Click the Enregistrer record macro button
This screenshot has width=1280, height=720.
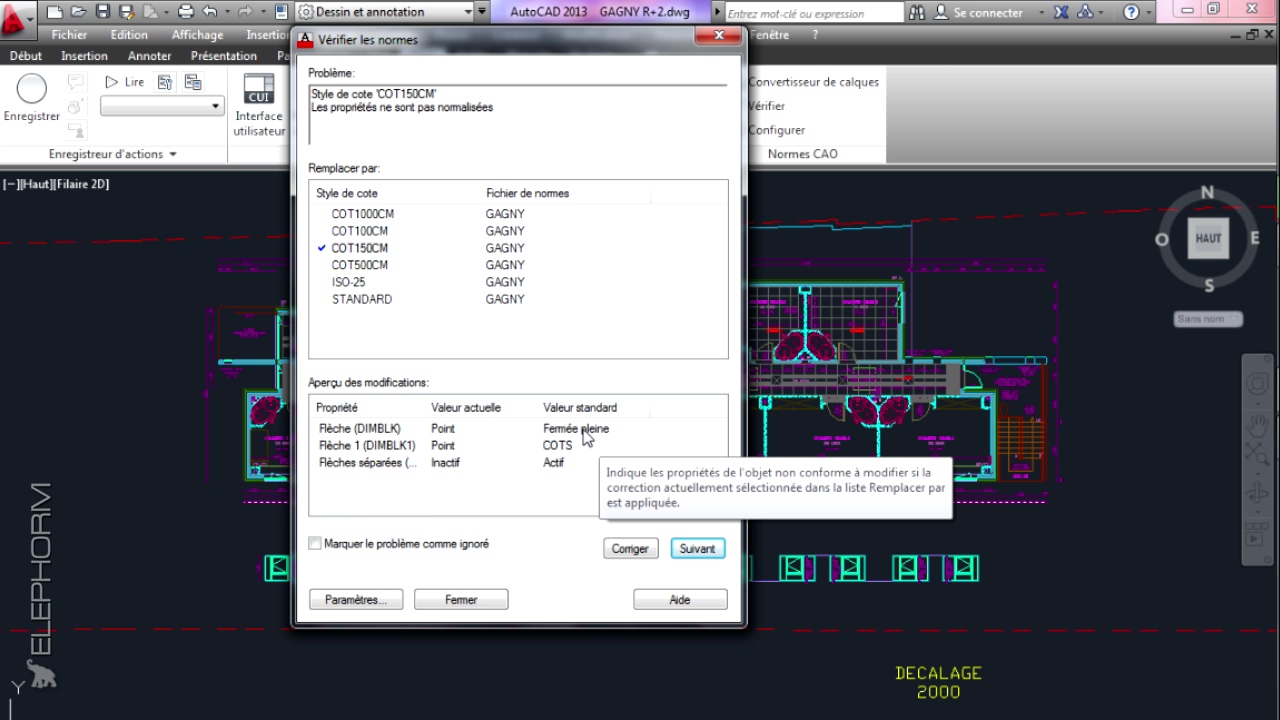32,98
